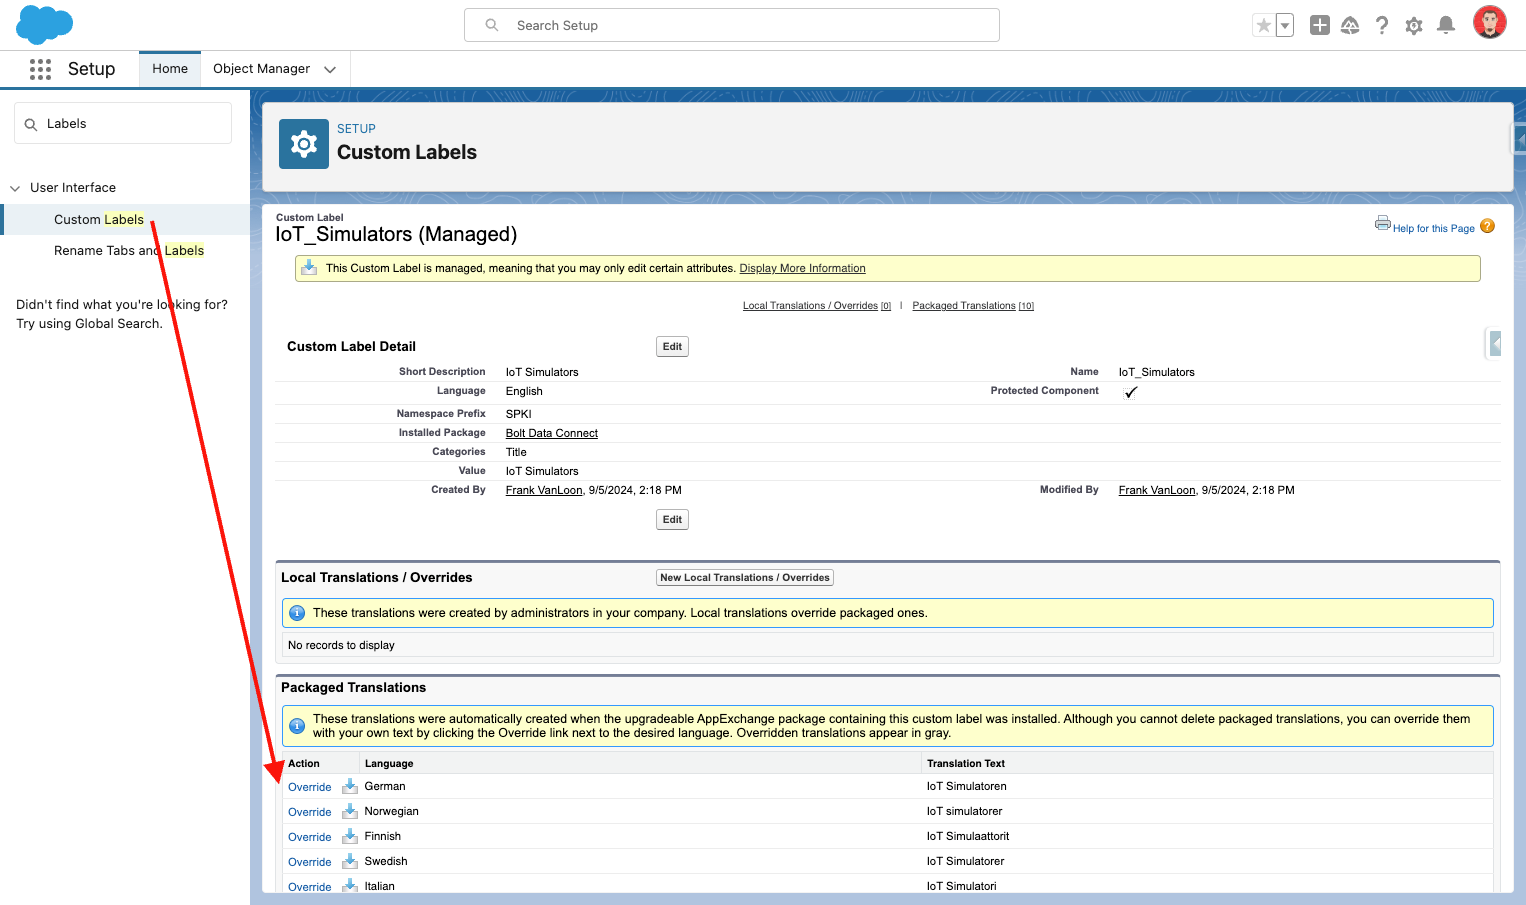Click the search icon in Quick Find box
The height and width of the screenshot is (905, 1526).
(31, 124)
